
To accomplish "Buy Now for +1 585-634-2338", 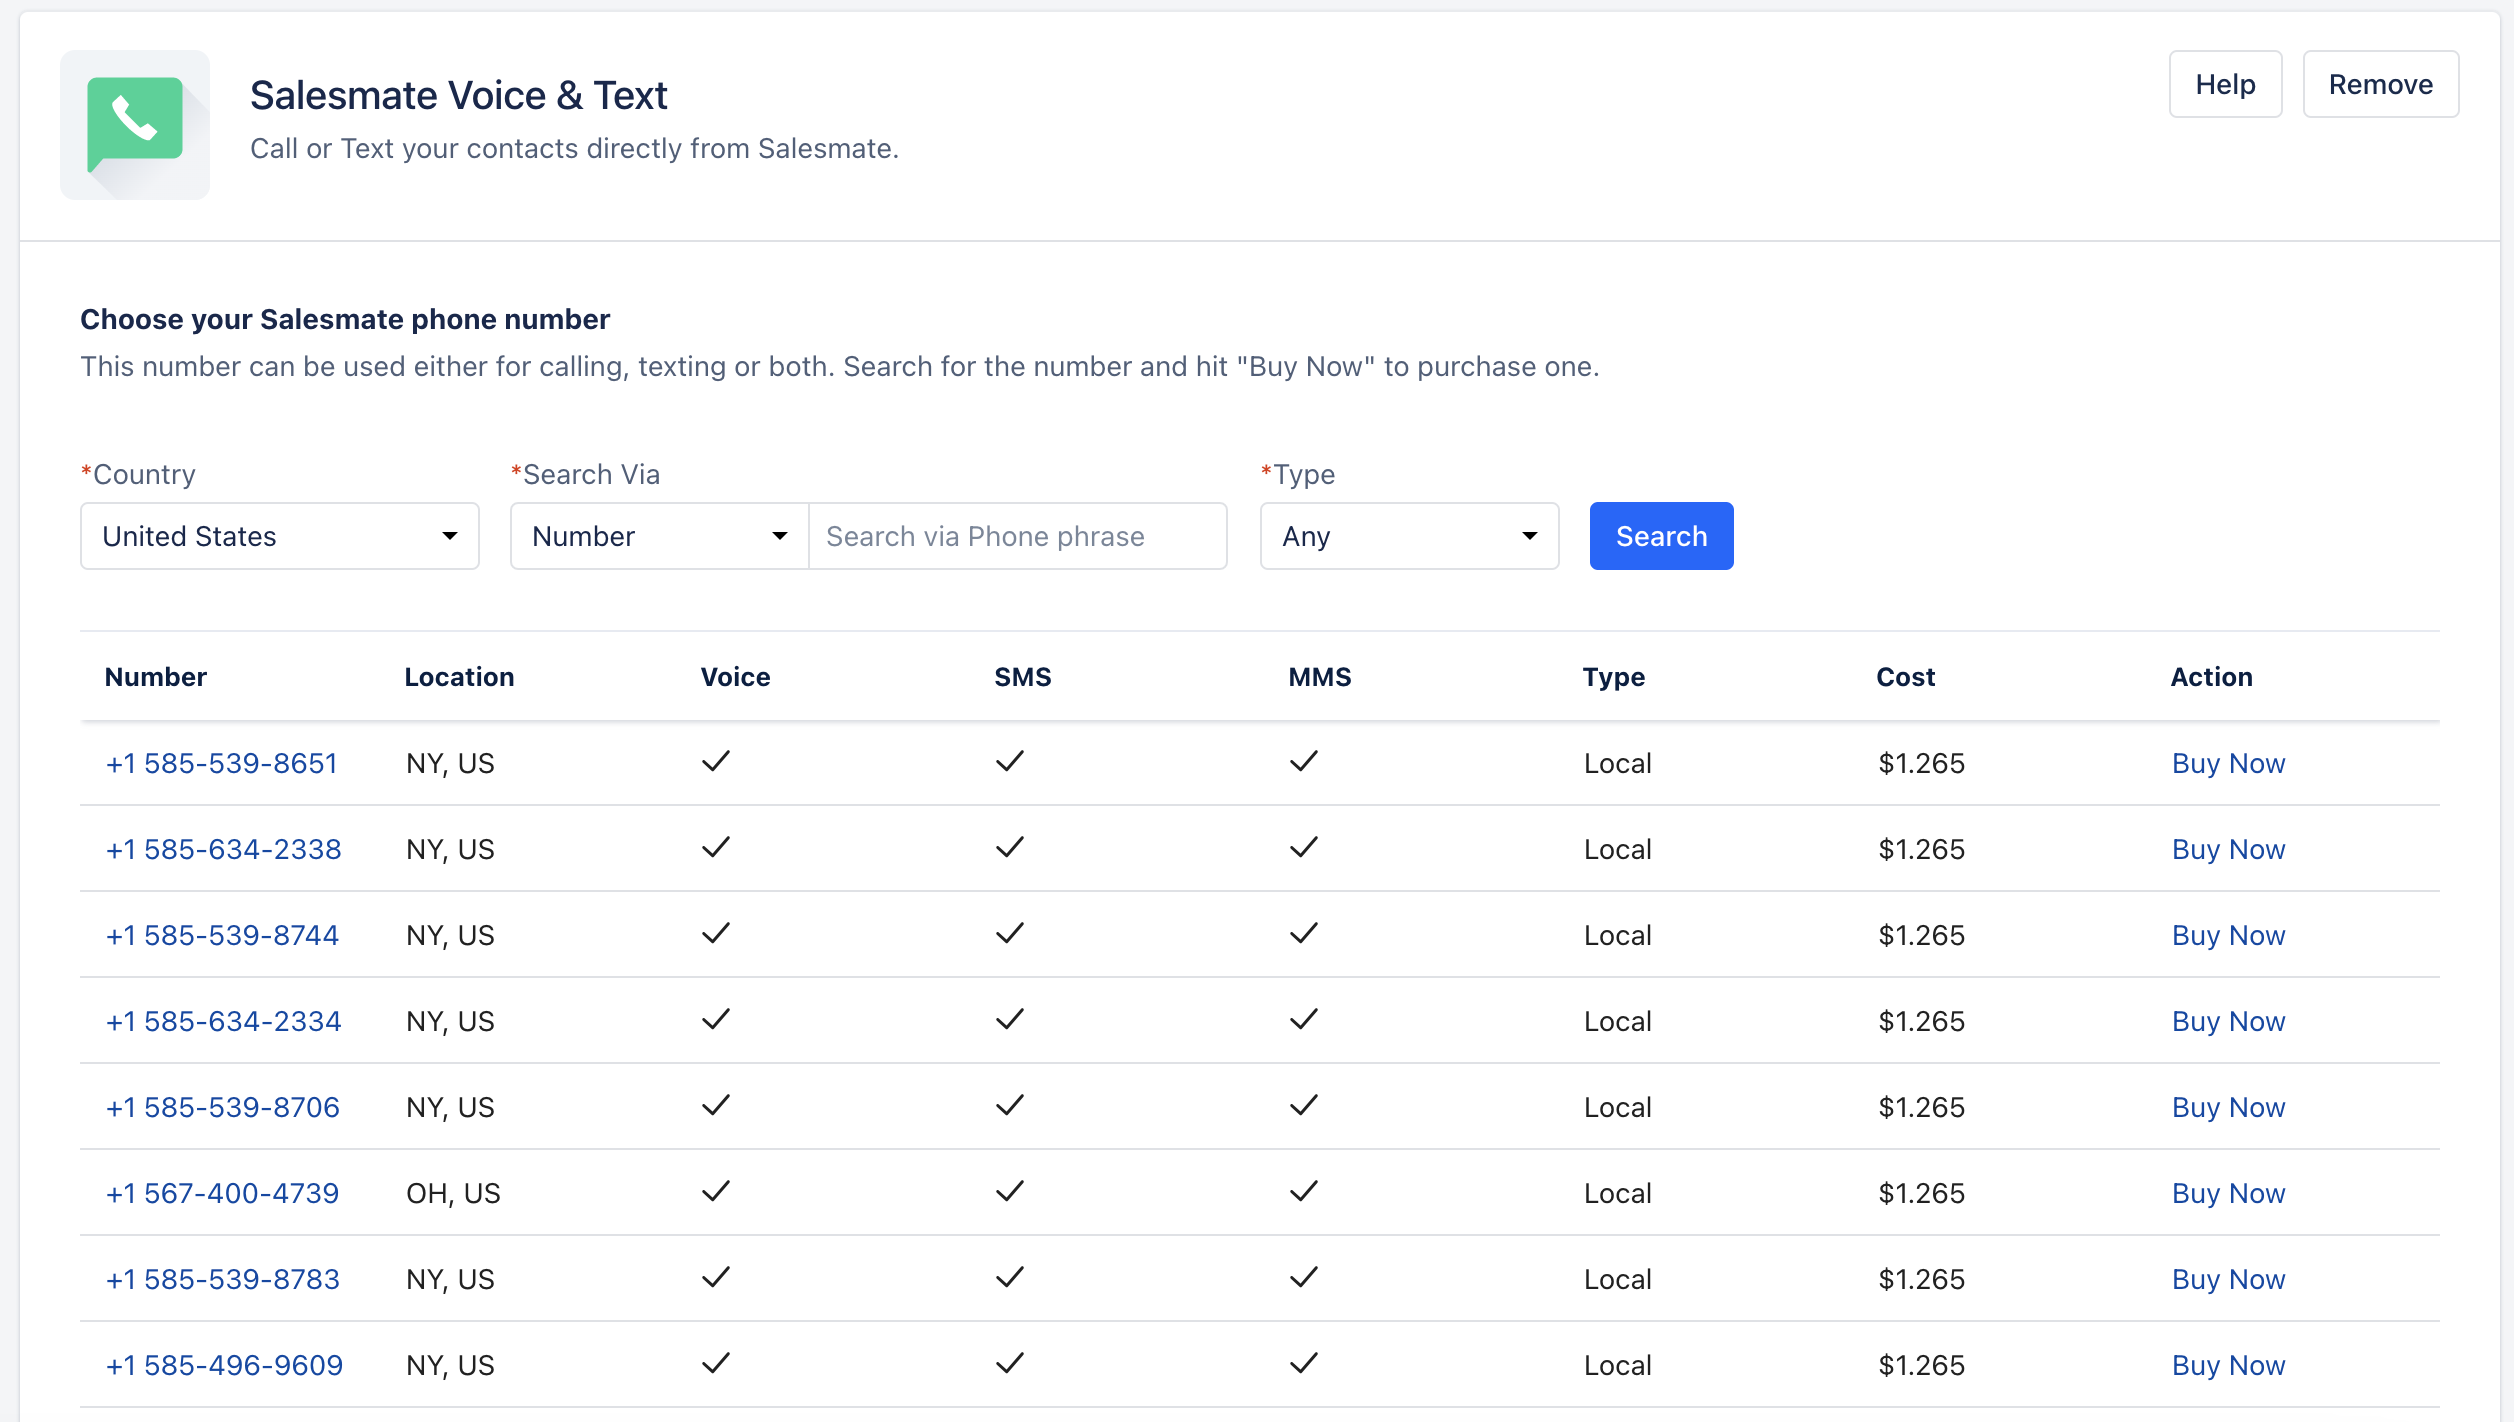I will click(2228, 849).
